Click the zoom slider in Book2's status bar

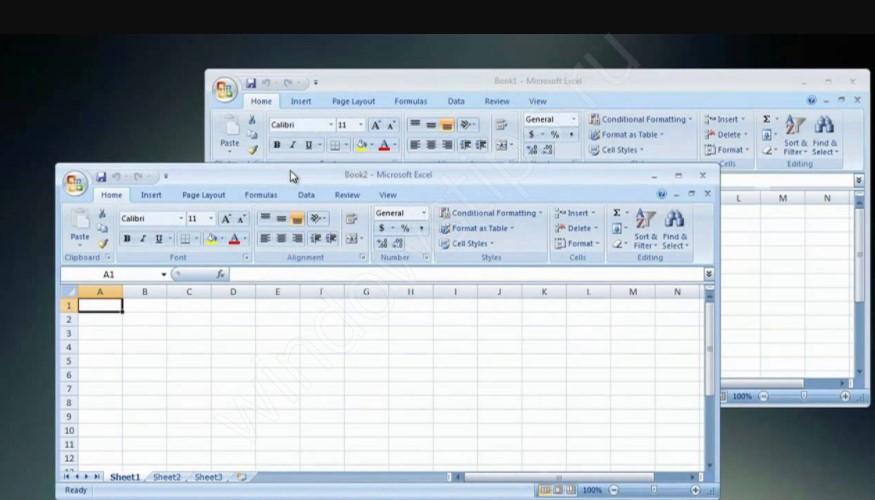click(x=653, y=490)
